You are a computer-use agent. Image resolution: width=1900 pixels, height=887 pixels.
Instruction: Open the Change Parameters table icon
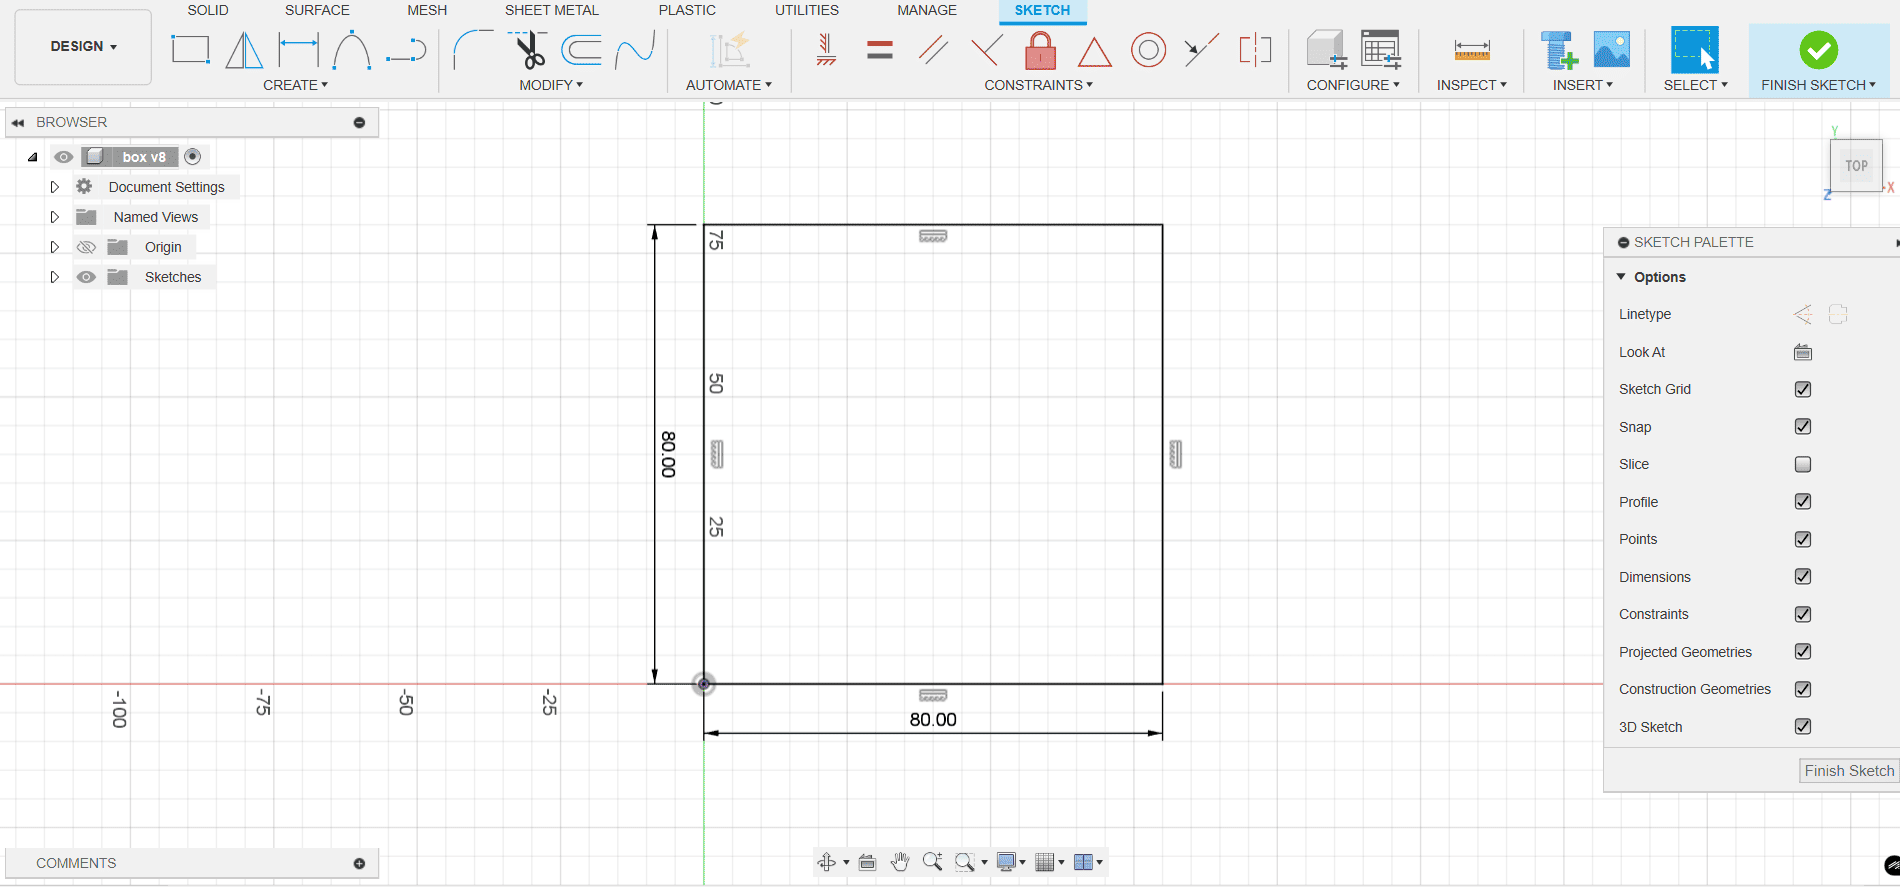pyautogui.click(x=1380, y=49)
